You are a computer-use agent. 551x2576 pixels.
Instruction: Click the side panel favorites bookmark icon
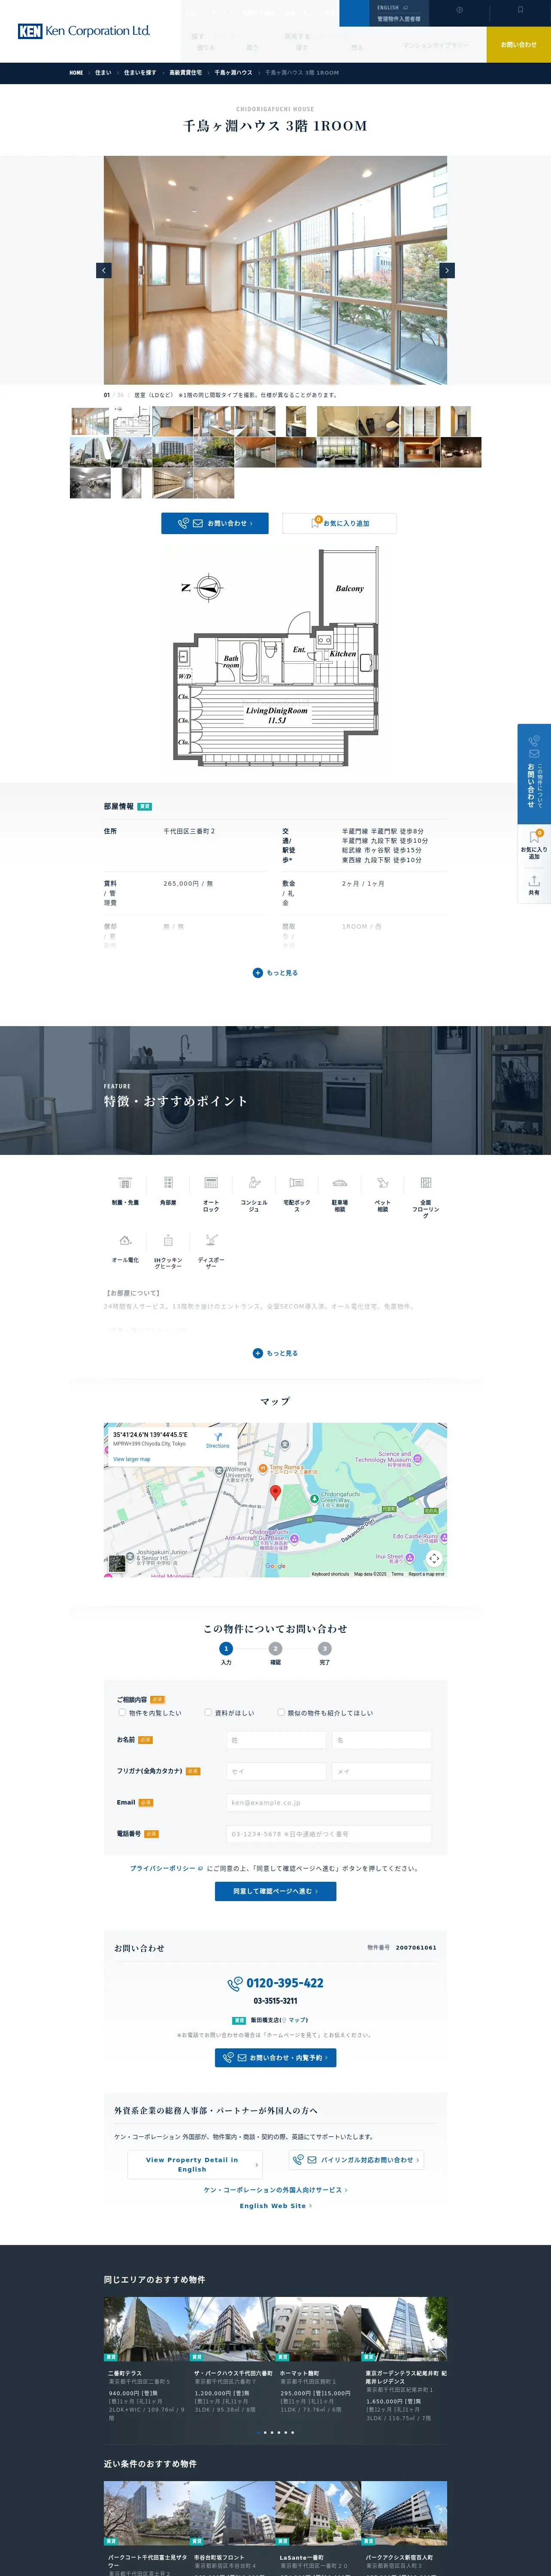pyautogui.click(x=534, y=838)
